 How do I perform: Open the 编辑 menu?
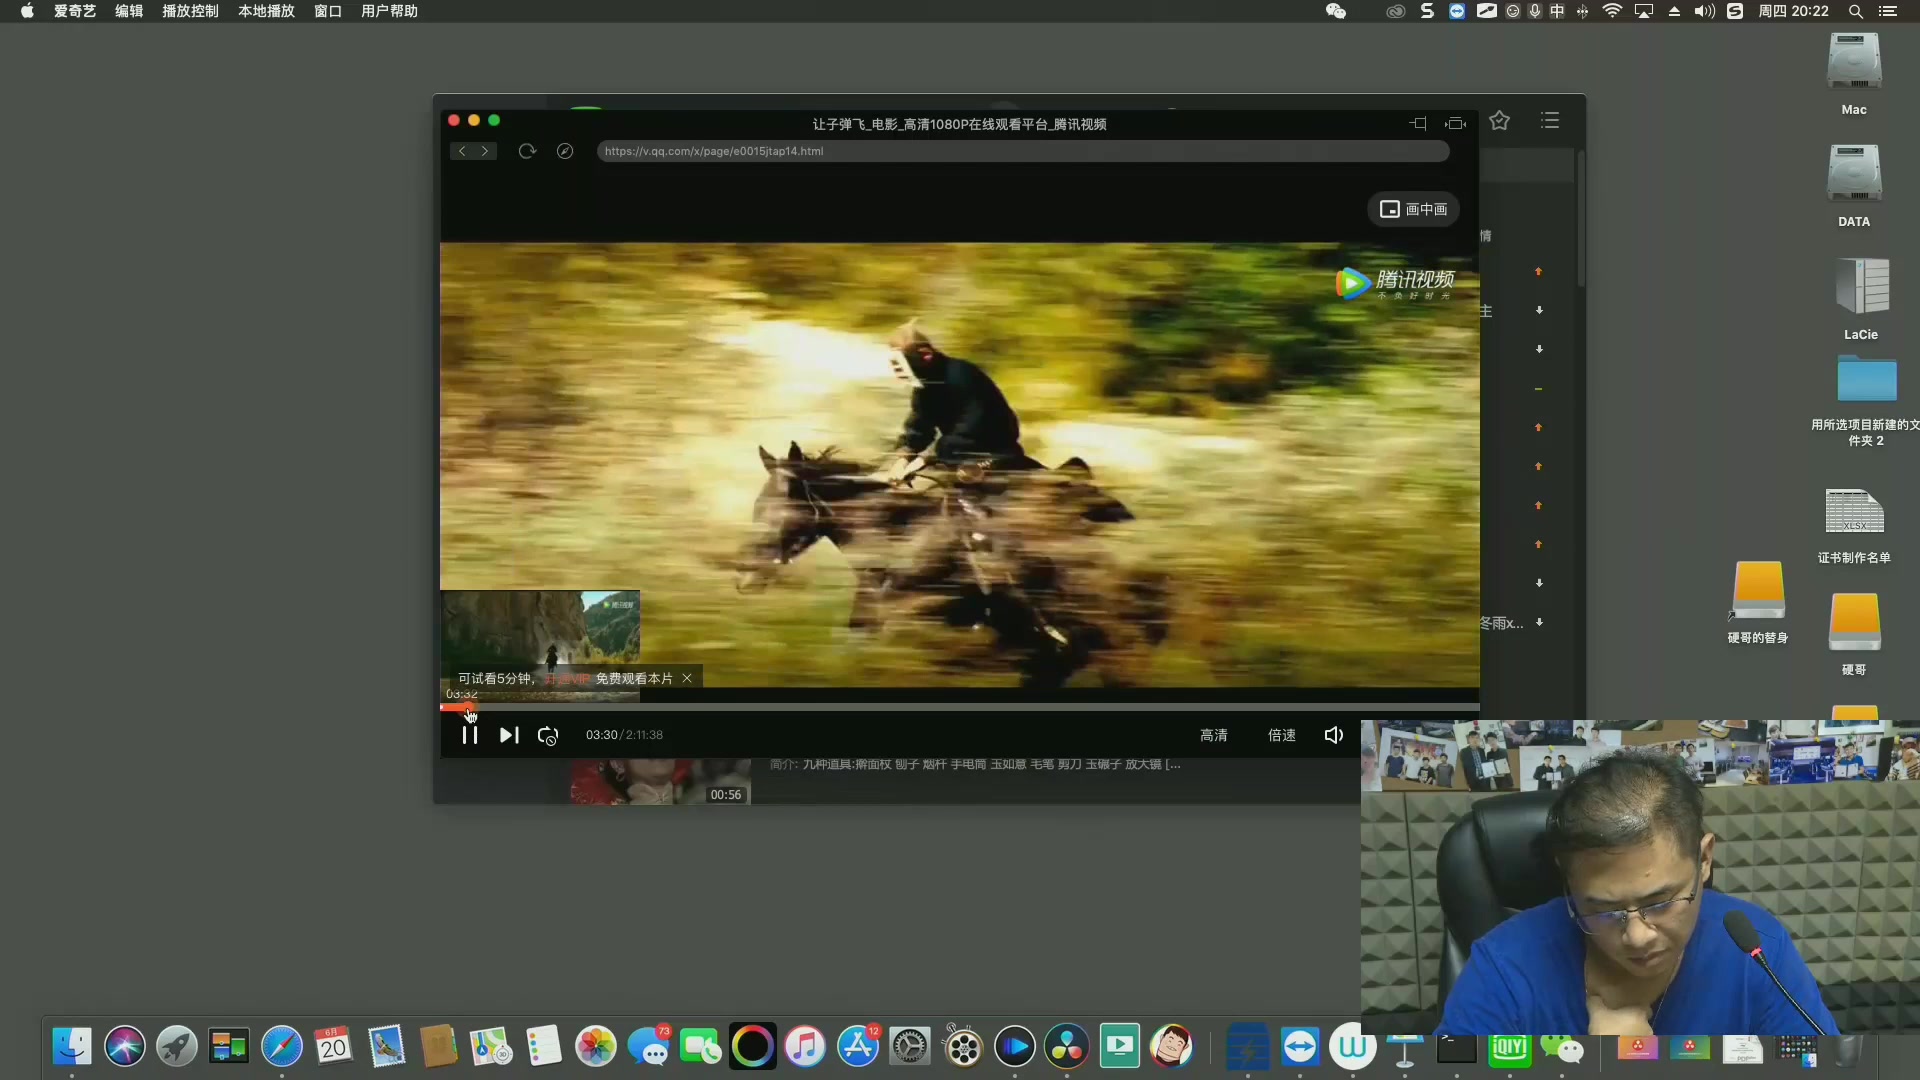[x=129, y=11]
